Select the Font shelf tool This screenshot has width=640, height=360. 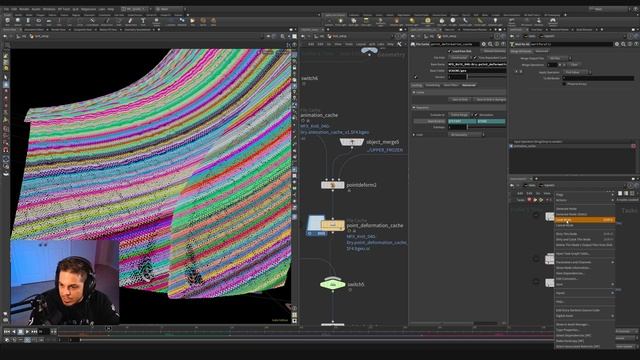143,20
